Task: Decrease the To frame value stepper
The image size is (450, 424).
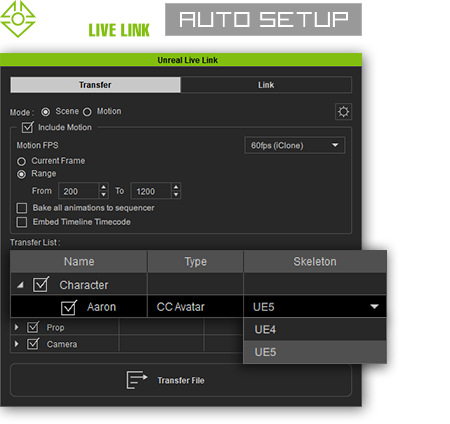Action: [176, 194]
